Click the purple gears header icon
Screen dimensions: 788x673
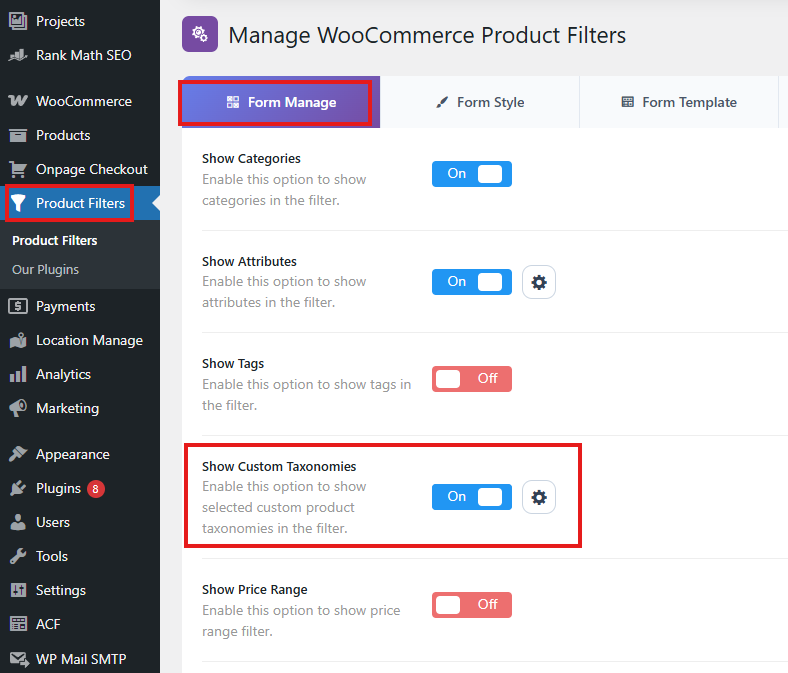200,34
